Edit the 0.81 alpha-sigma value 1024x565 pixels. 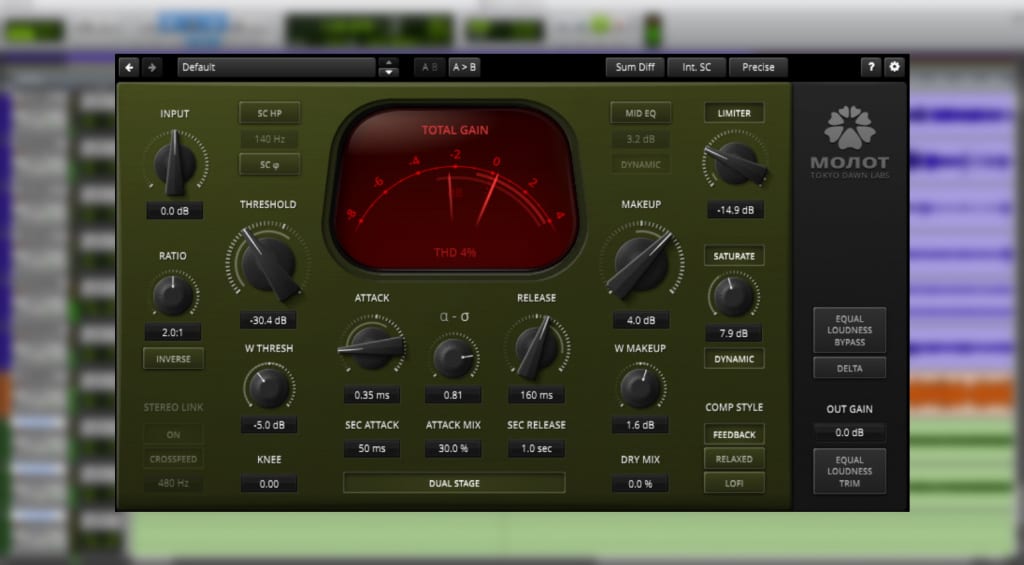pyautogui.click(x=453, y=395)
